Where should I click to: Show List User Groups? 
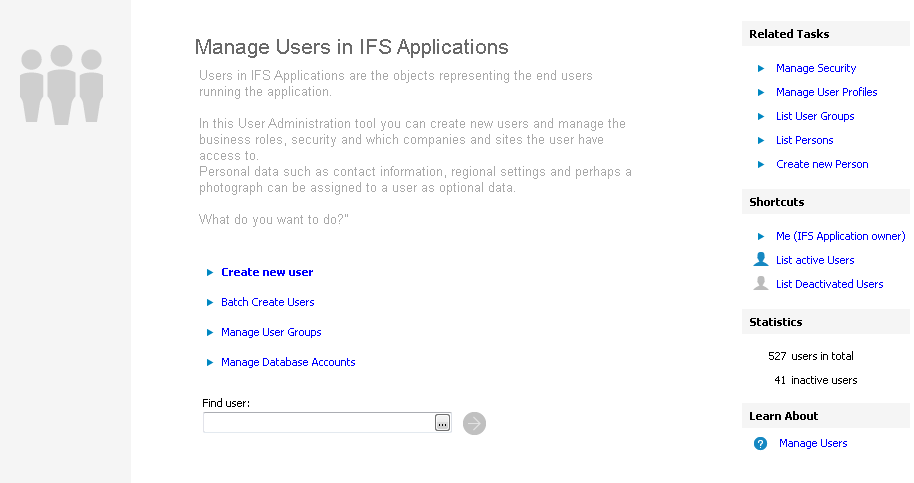(815, 116)
